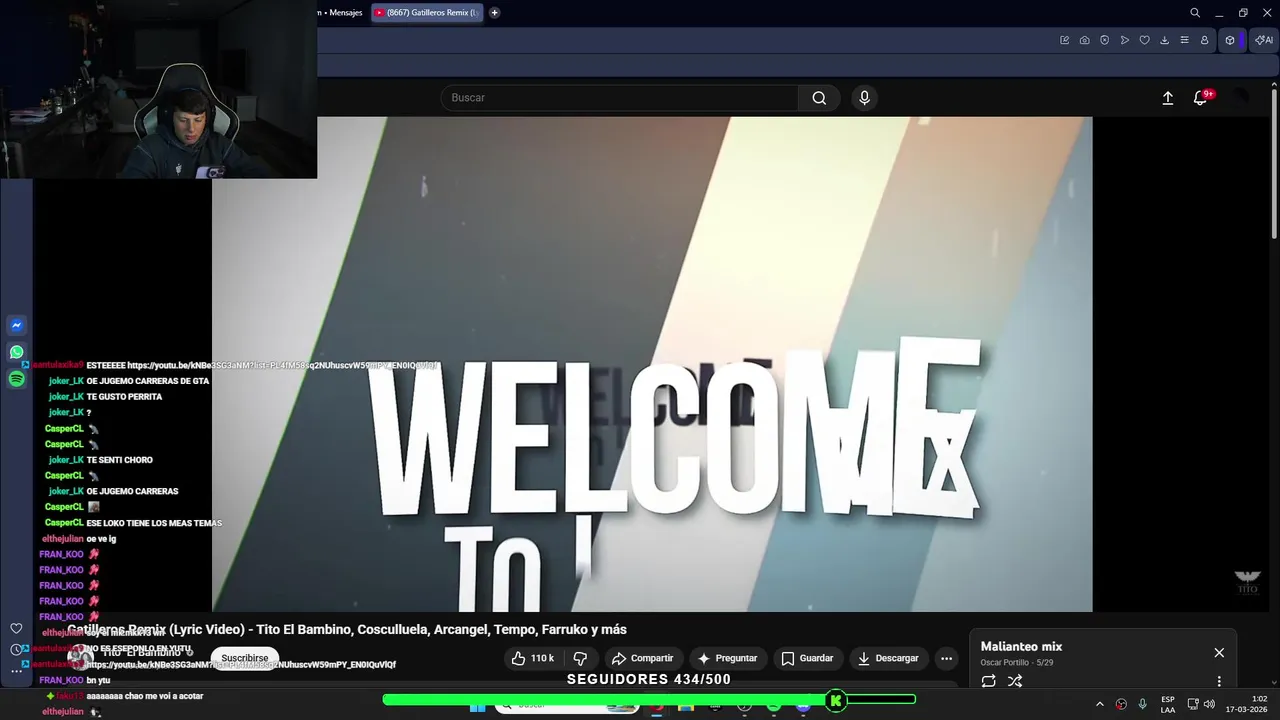Click youtu.be link from antulaxika9 message
1280x720 pixels.
(282, 365)
